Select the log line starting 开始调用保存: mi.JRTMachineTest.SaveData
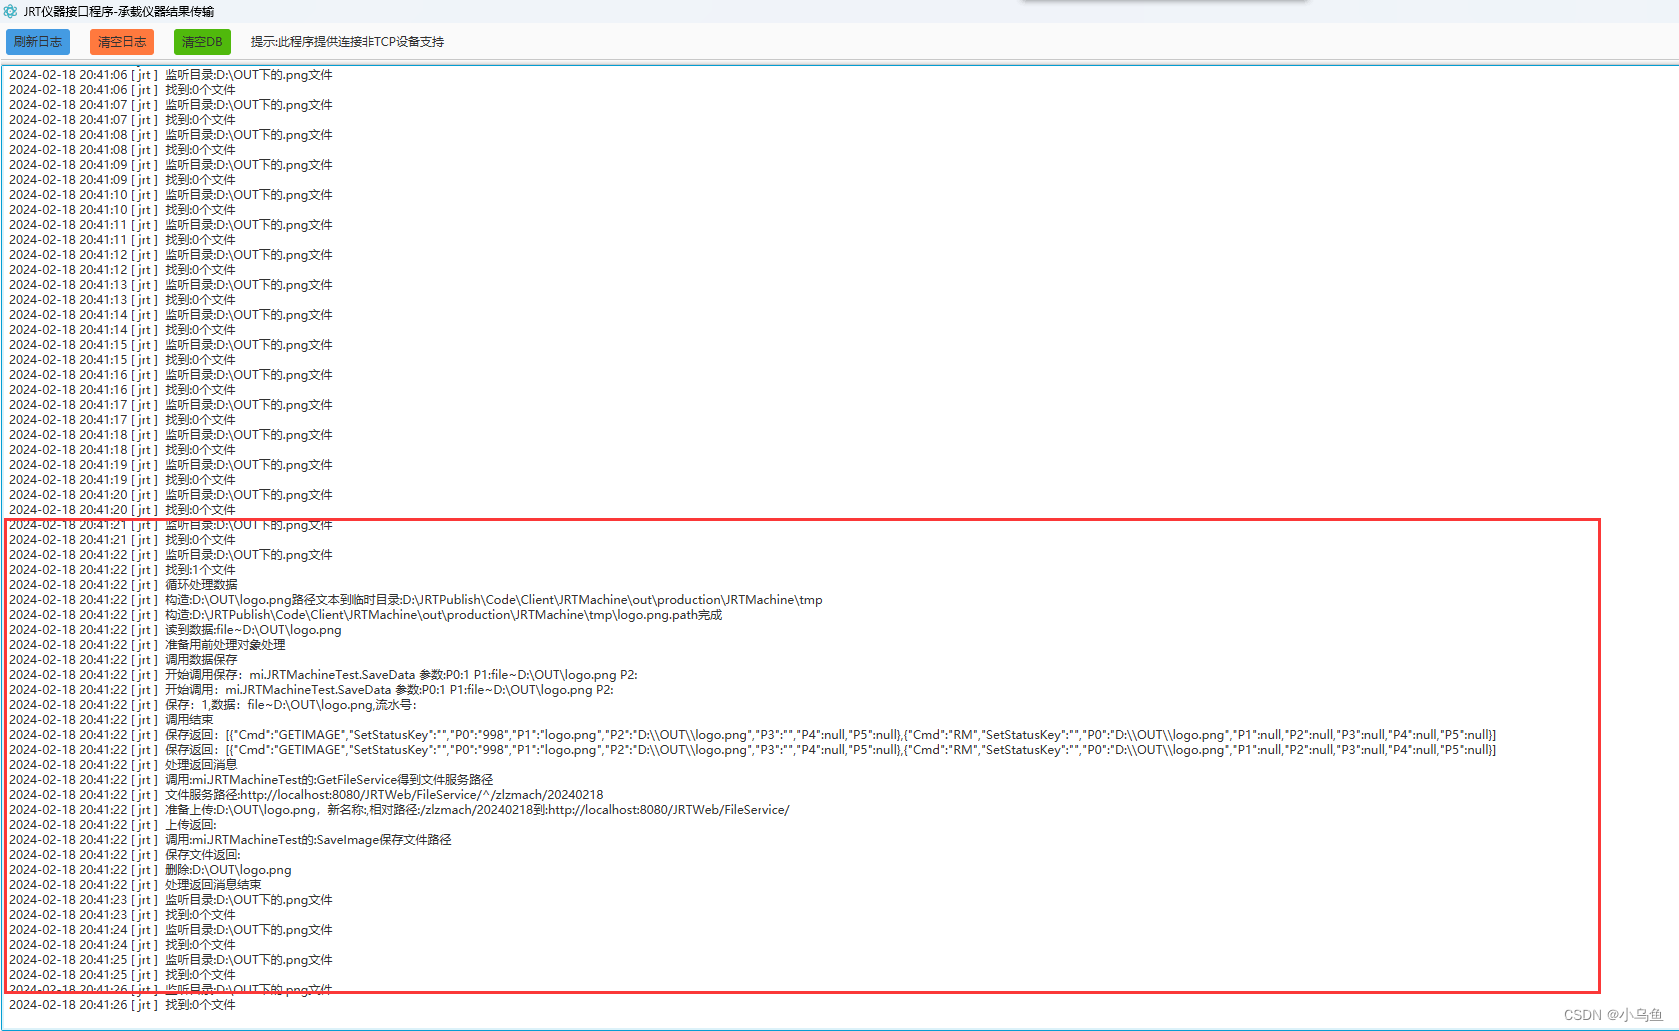 pyautogui.click(x=323, y=675)
